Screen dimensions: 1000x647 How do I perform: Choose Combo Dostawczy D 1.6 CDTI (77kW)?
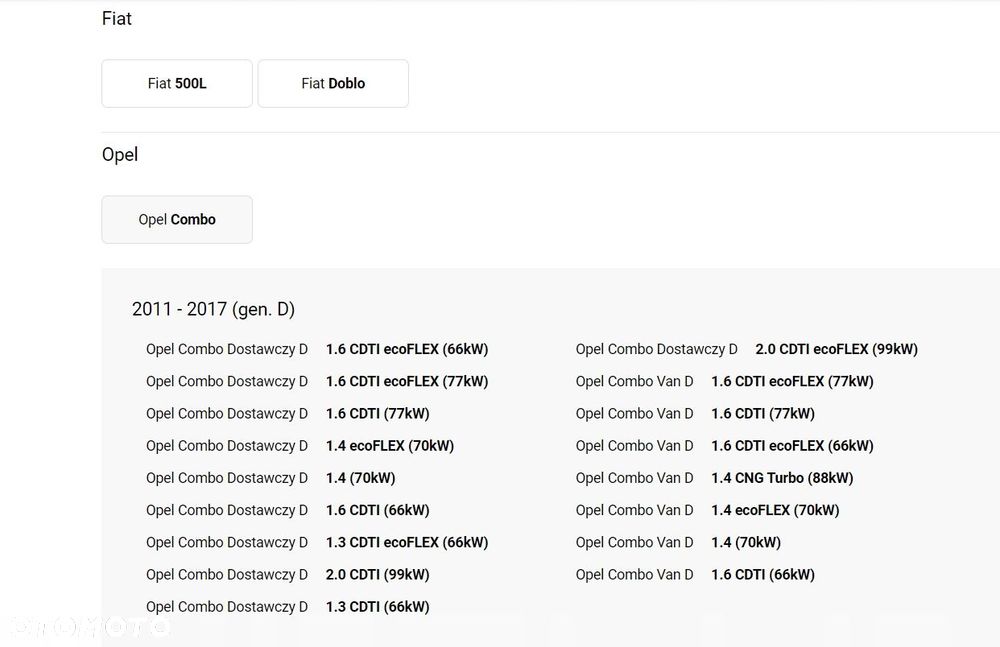coord(288,414)
